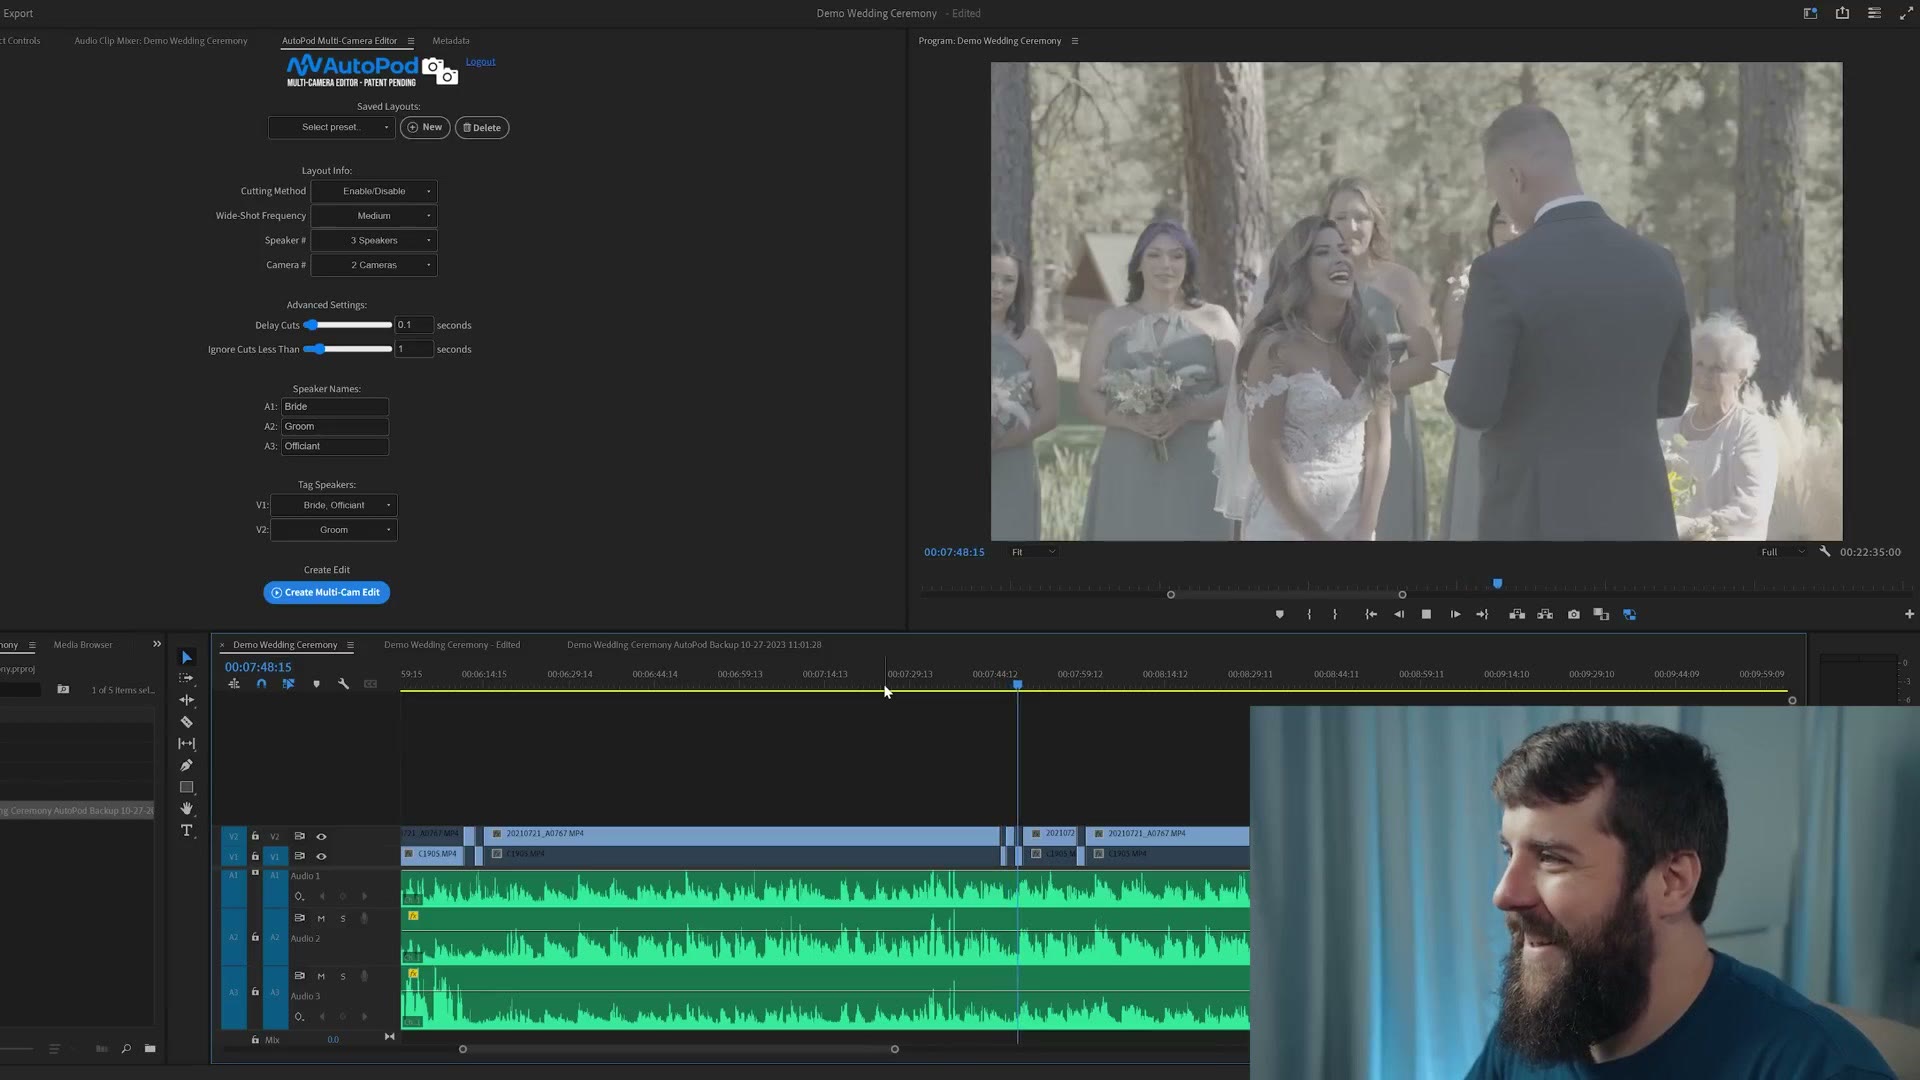The height and width of the screenshot is (1080, 1920).
Task: Open the Select preset dropdown
Action: tap(331, 127)
